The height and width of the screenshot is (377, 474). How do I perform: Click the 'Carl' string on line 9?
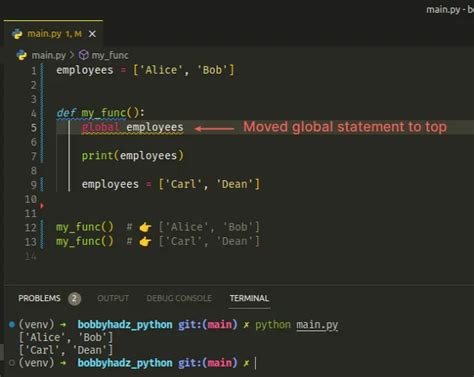[183, 184]
